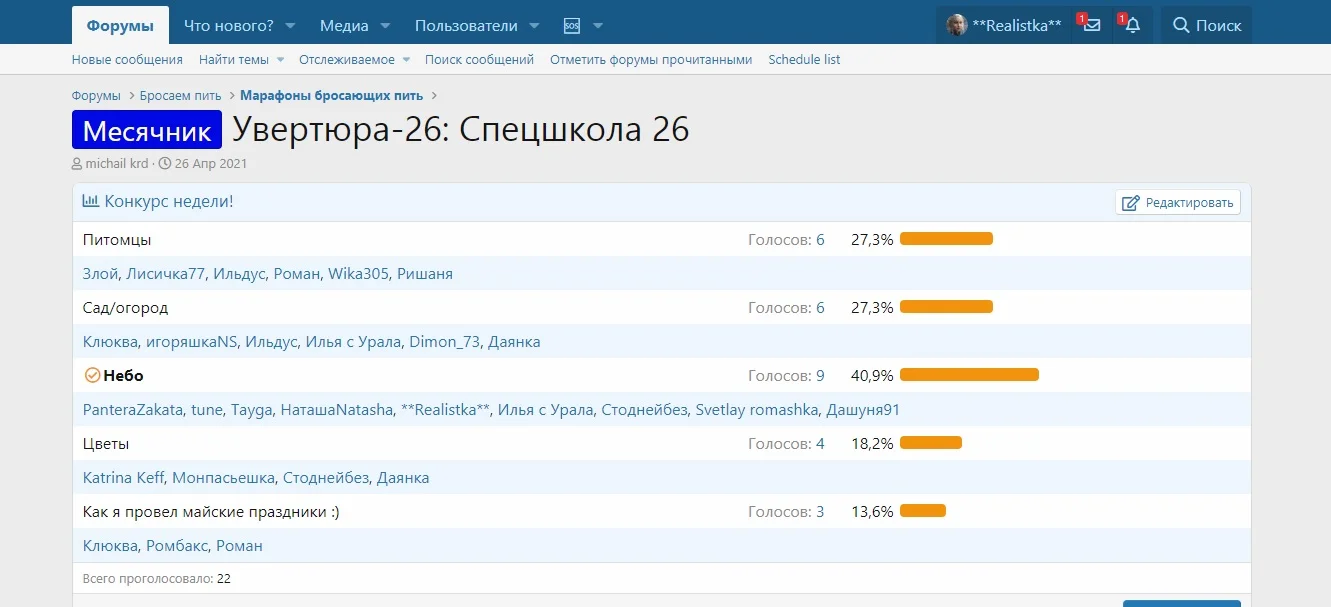Screen dimensions: 1331x607
Task: Click the person icon beside michail krd
Action: point(77,163)
